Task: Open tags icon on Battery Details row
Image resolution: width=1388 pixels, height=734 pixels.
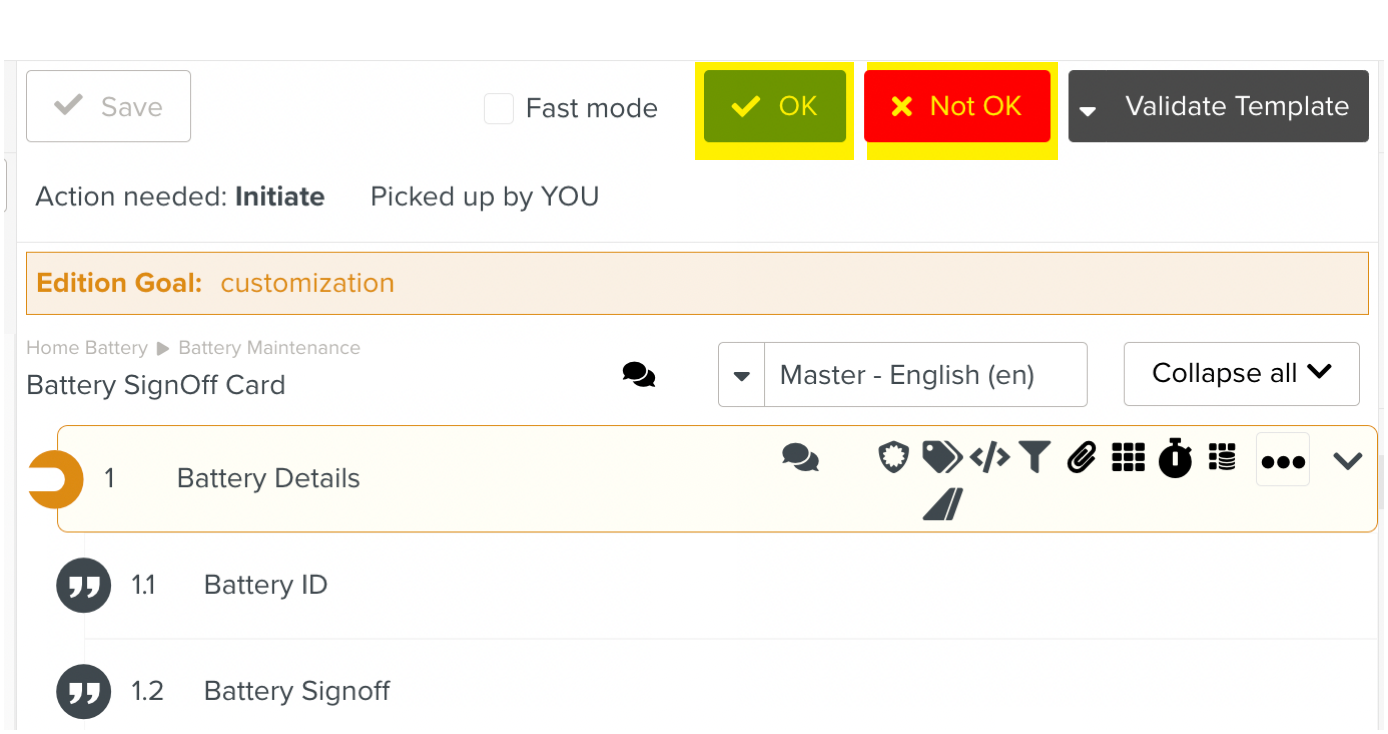Action: coord(940,458)
